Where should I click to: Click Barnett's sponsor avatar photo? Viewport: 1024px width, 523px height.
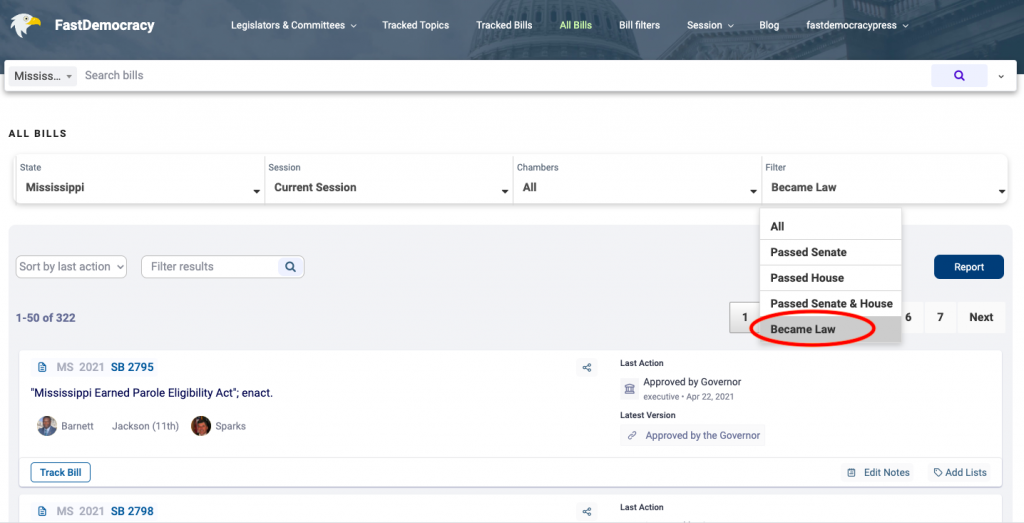point(47,426)
